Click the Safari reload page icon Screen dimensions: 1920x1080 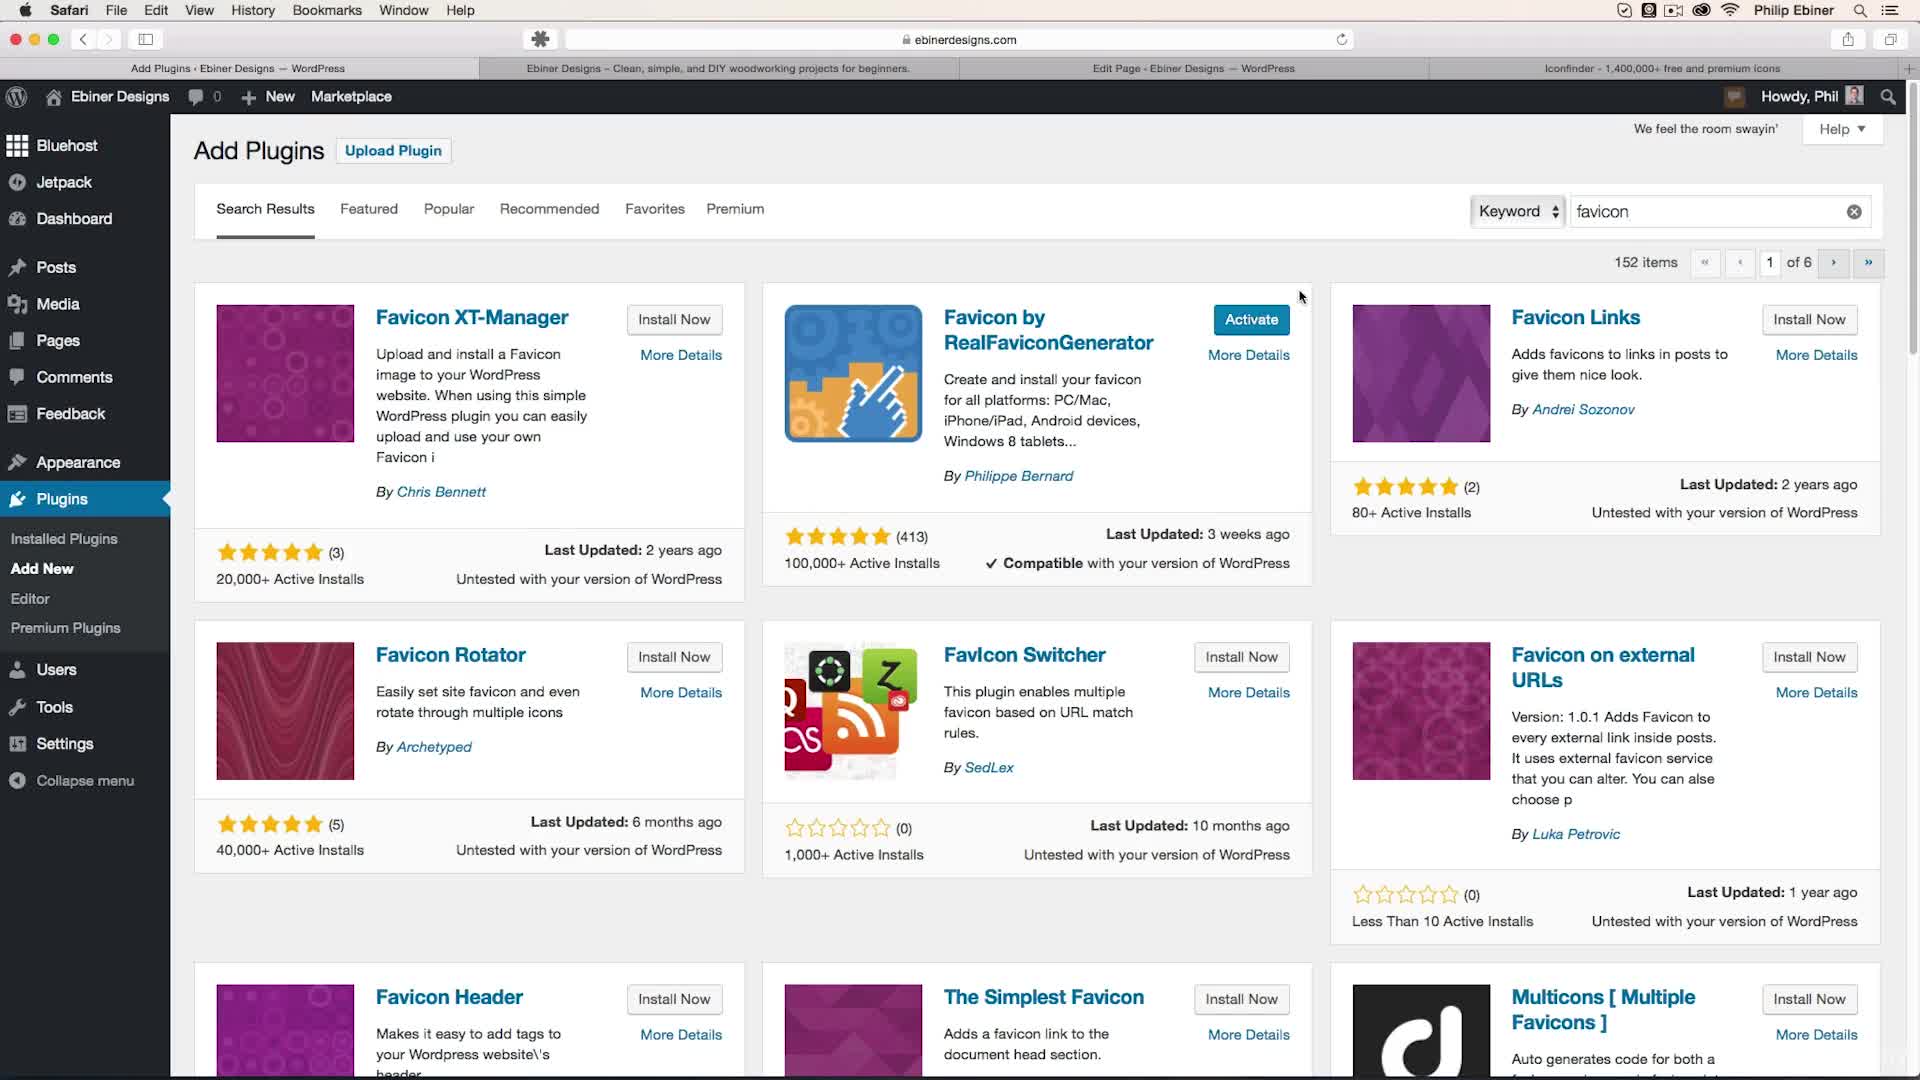click(x=1342, y=39)
